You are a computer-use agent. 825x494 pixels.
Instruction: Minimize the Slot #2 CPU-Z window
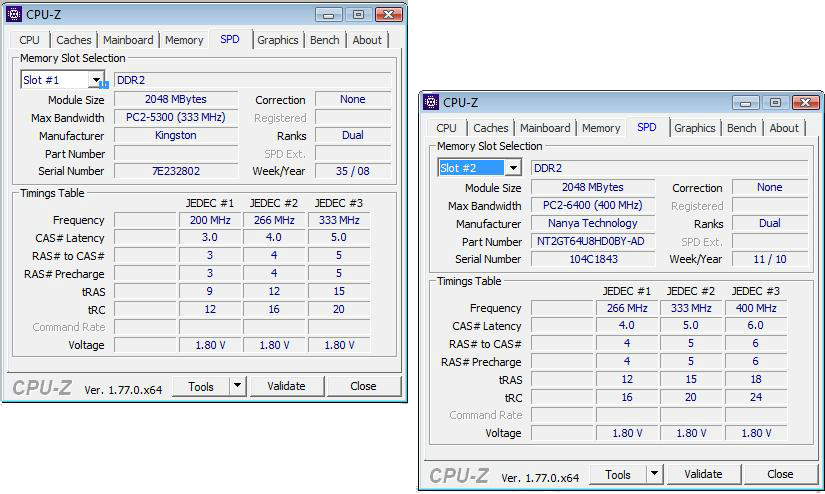746,103
